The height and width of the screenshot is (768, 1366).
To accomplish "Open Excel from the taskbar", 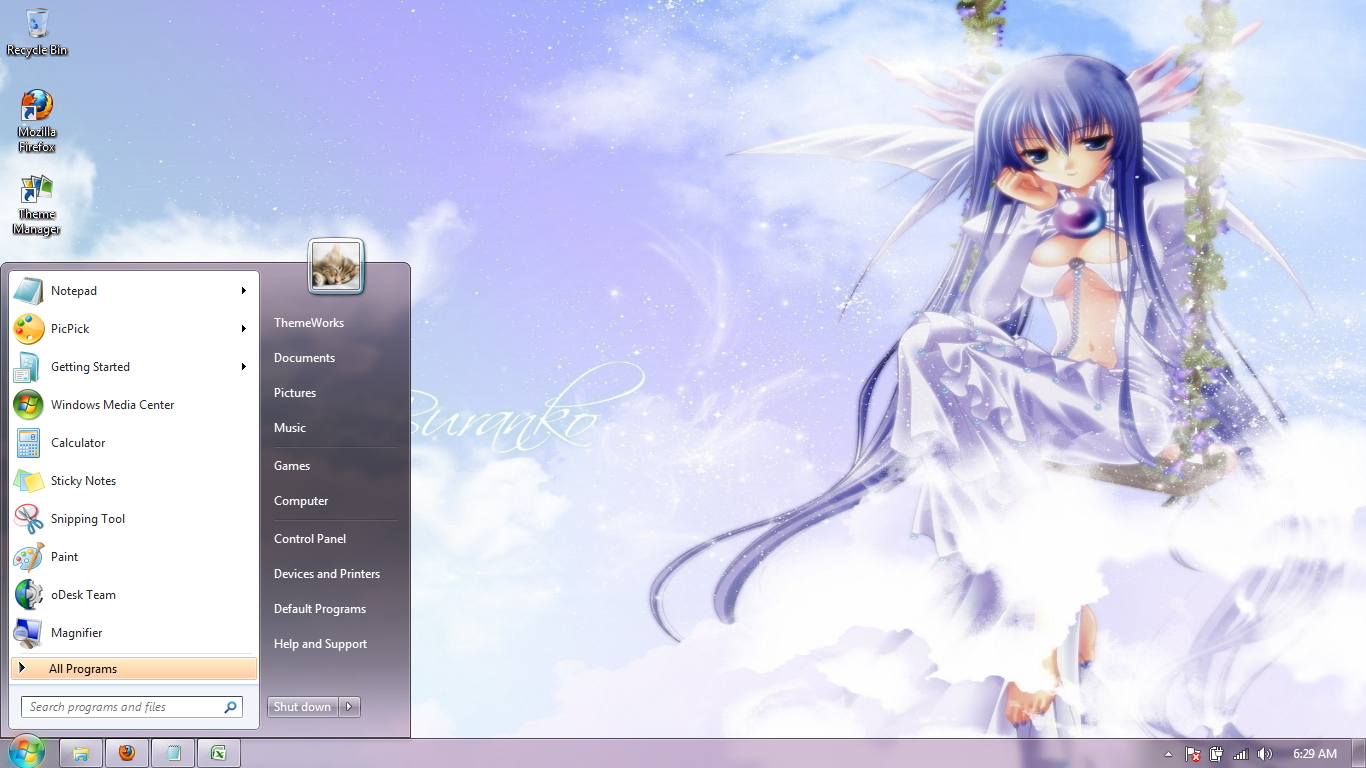I will (x=219, y=753).
